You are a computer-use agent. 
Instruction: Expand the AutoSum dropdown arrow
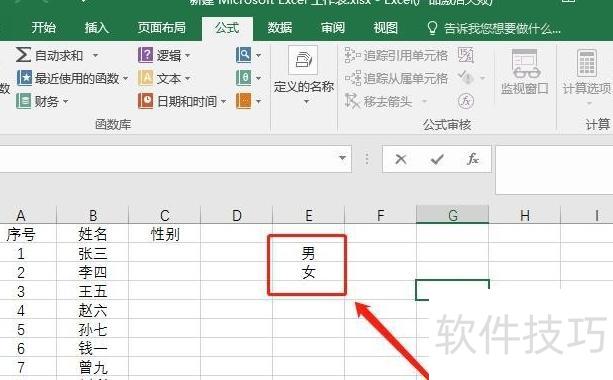95,56
